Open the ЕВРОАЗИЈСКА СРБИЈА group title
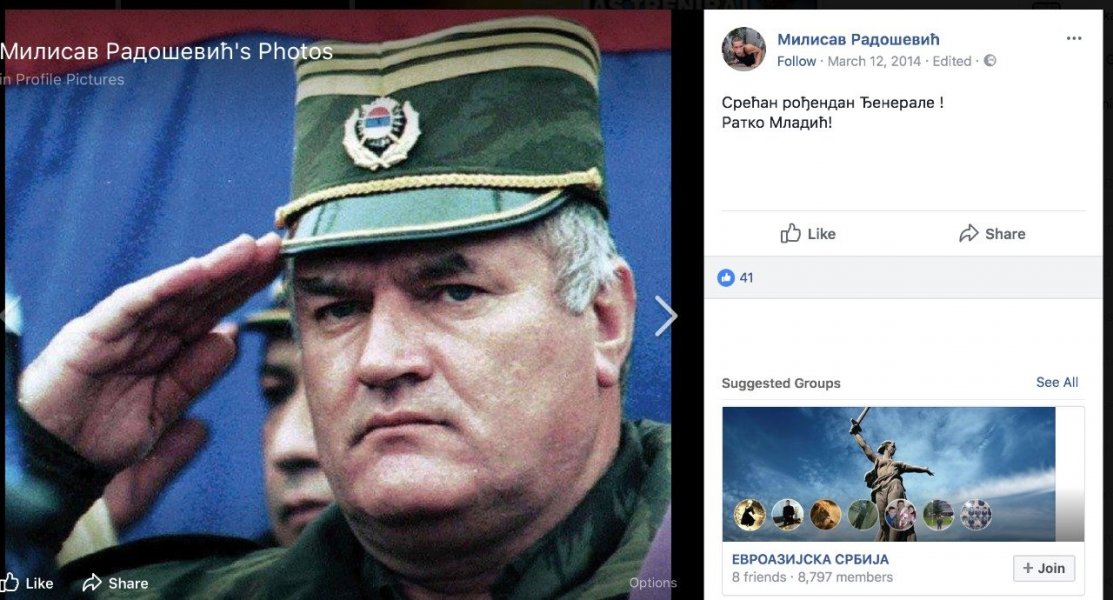Viewport: 1113px width, 600px height. click(810, 559)
